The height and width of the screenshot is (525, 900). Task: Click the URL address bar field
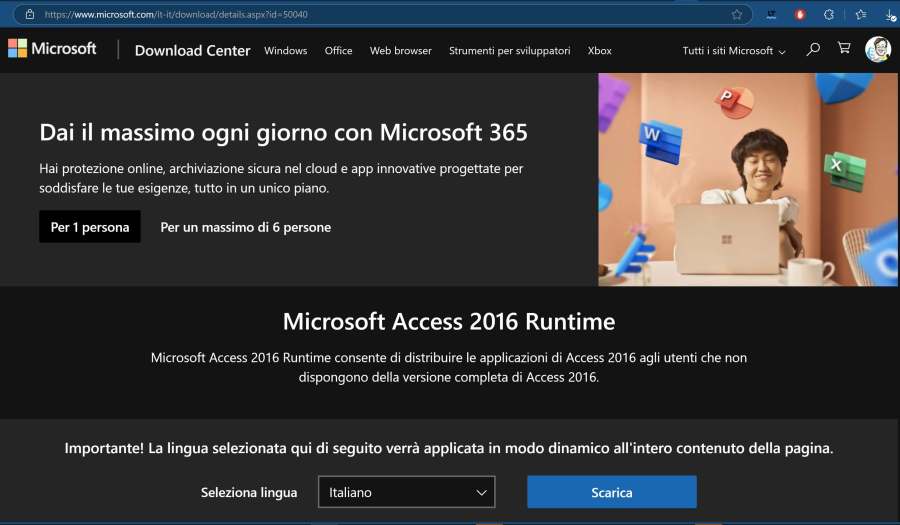(380, 14)
